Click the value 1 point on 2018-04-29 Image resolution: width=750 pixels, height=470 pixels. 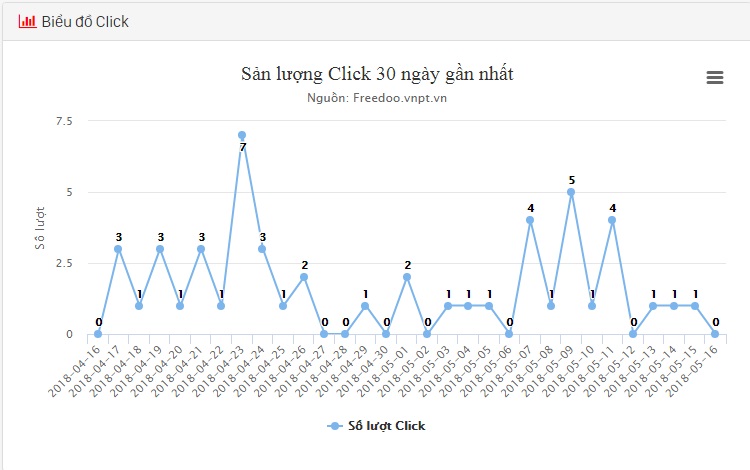366,306
